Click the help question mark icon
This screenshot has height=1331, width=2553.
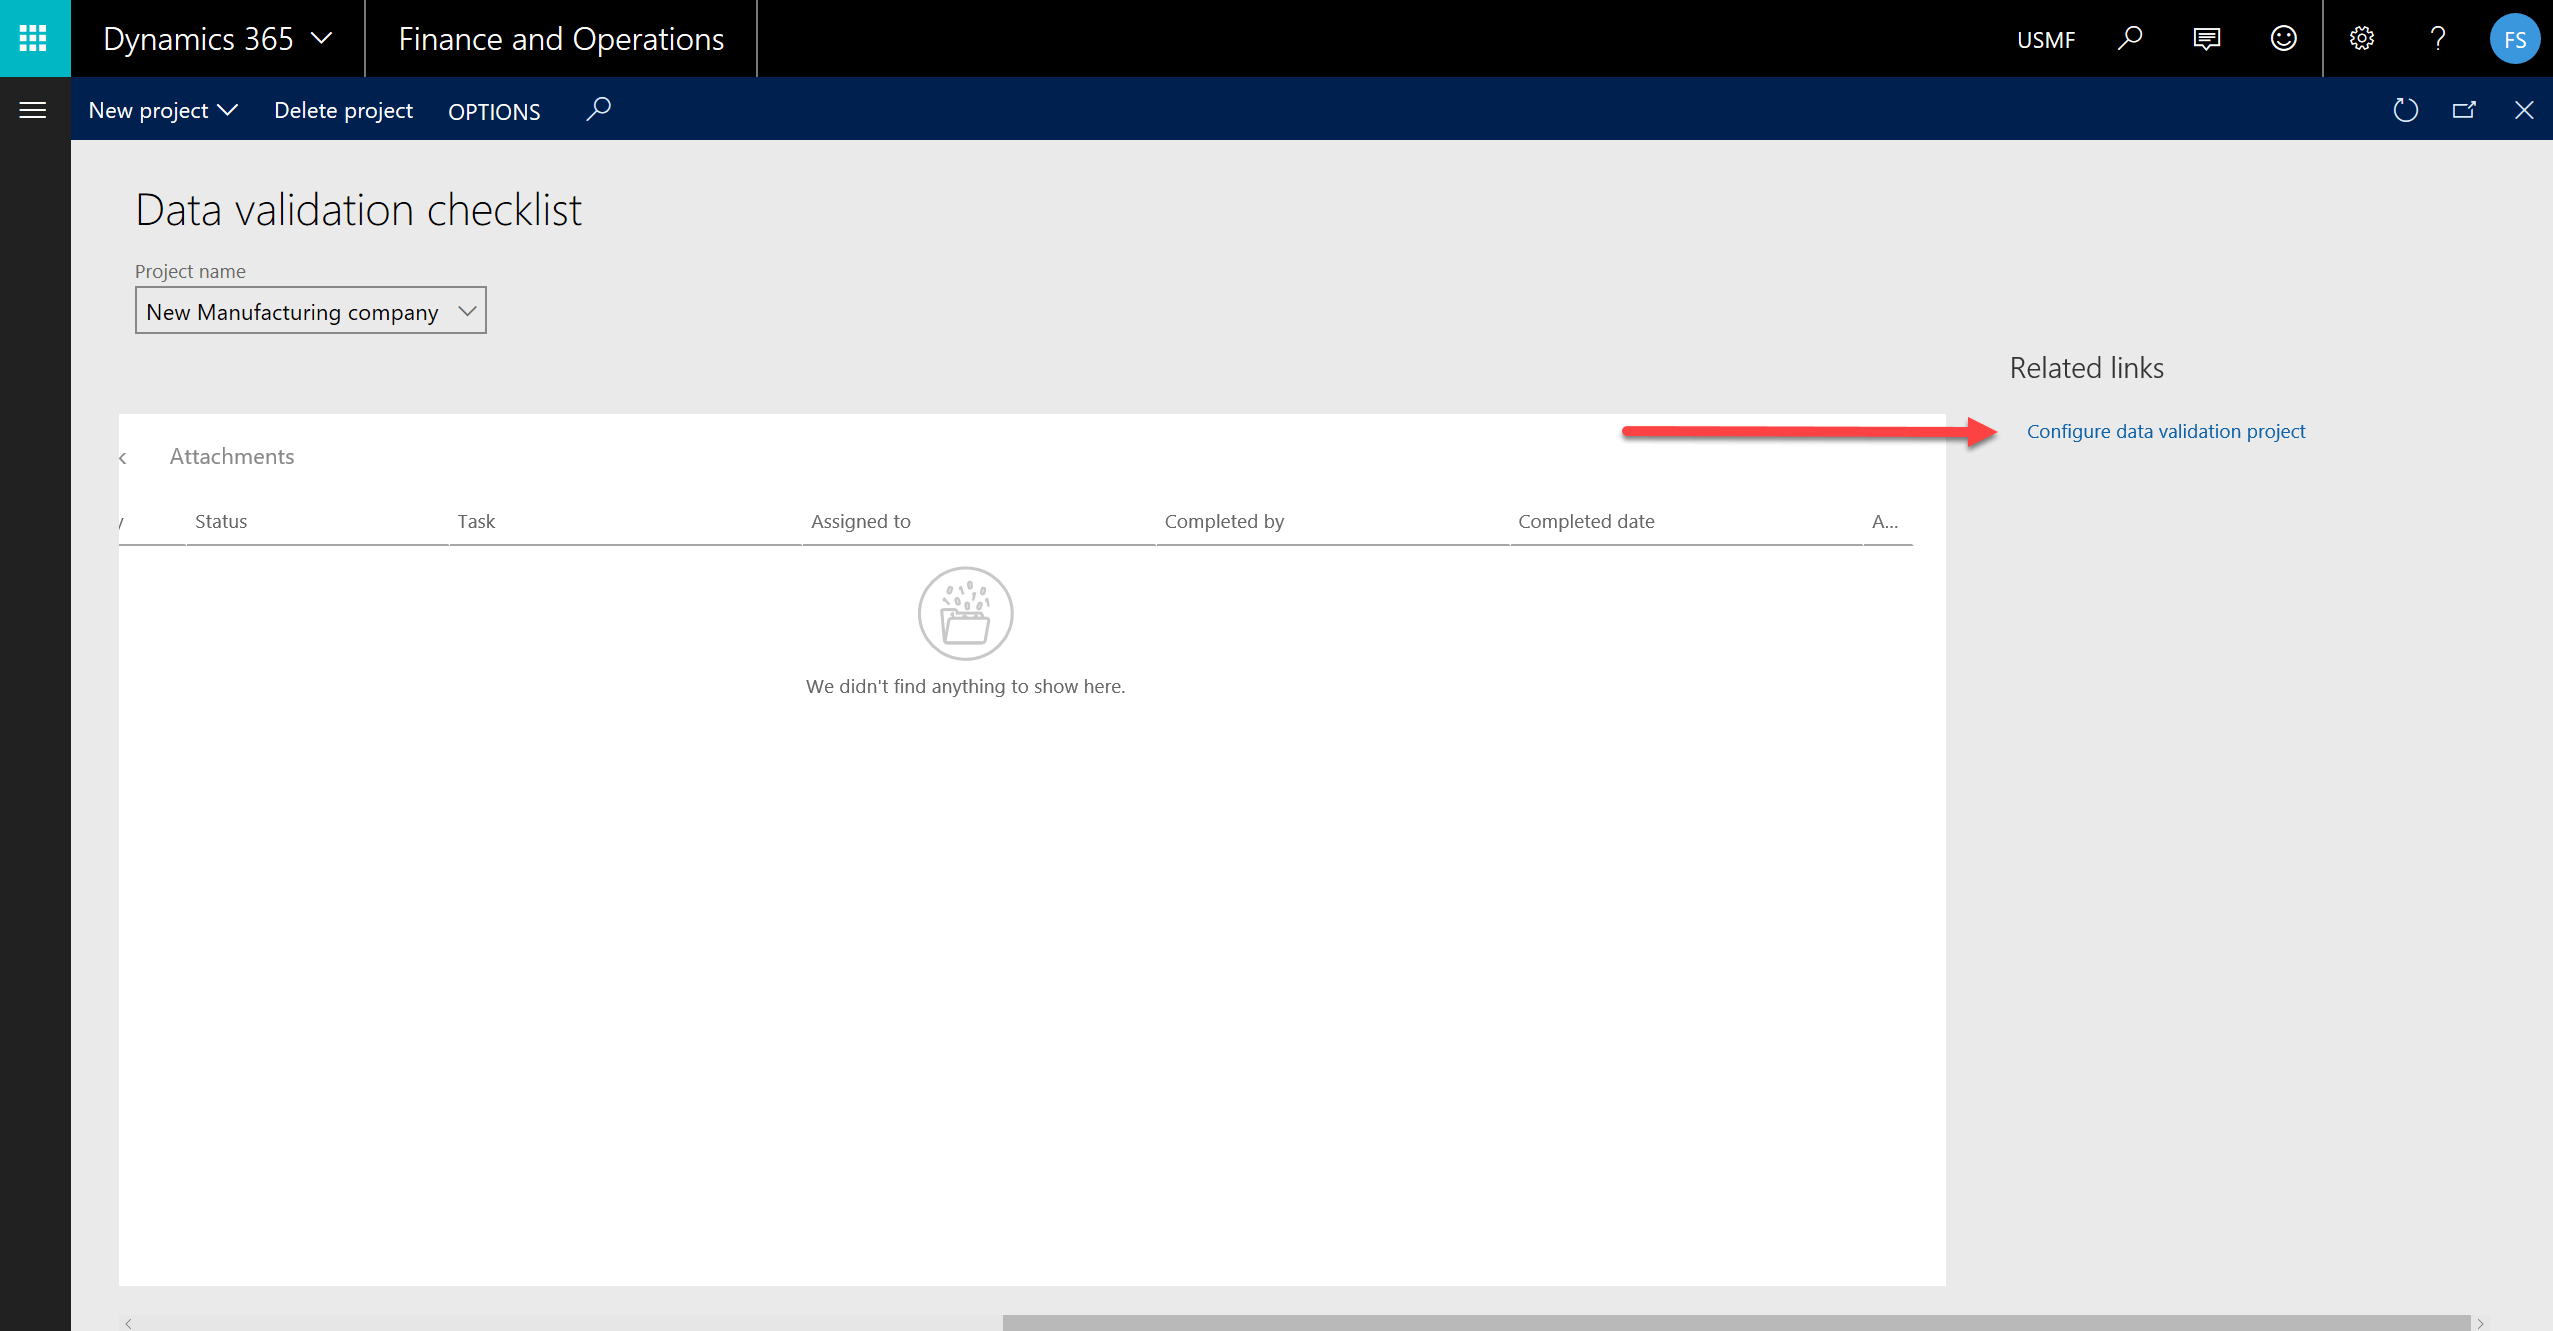tap(2438, 38)
